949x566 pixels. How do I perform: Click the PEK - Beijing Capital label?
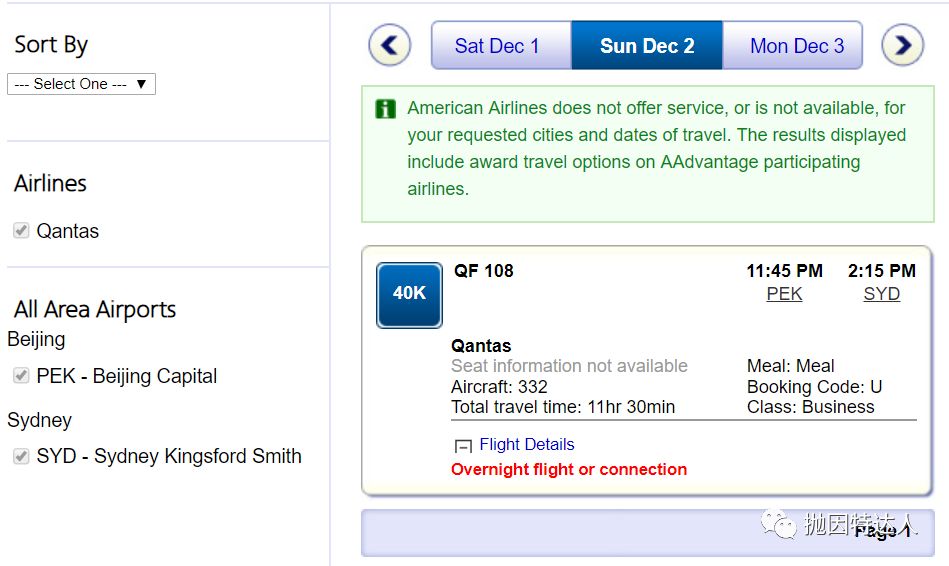(x=127, y=376)
